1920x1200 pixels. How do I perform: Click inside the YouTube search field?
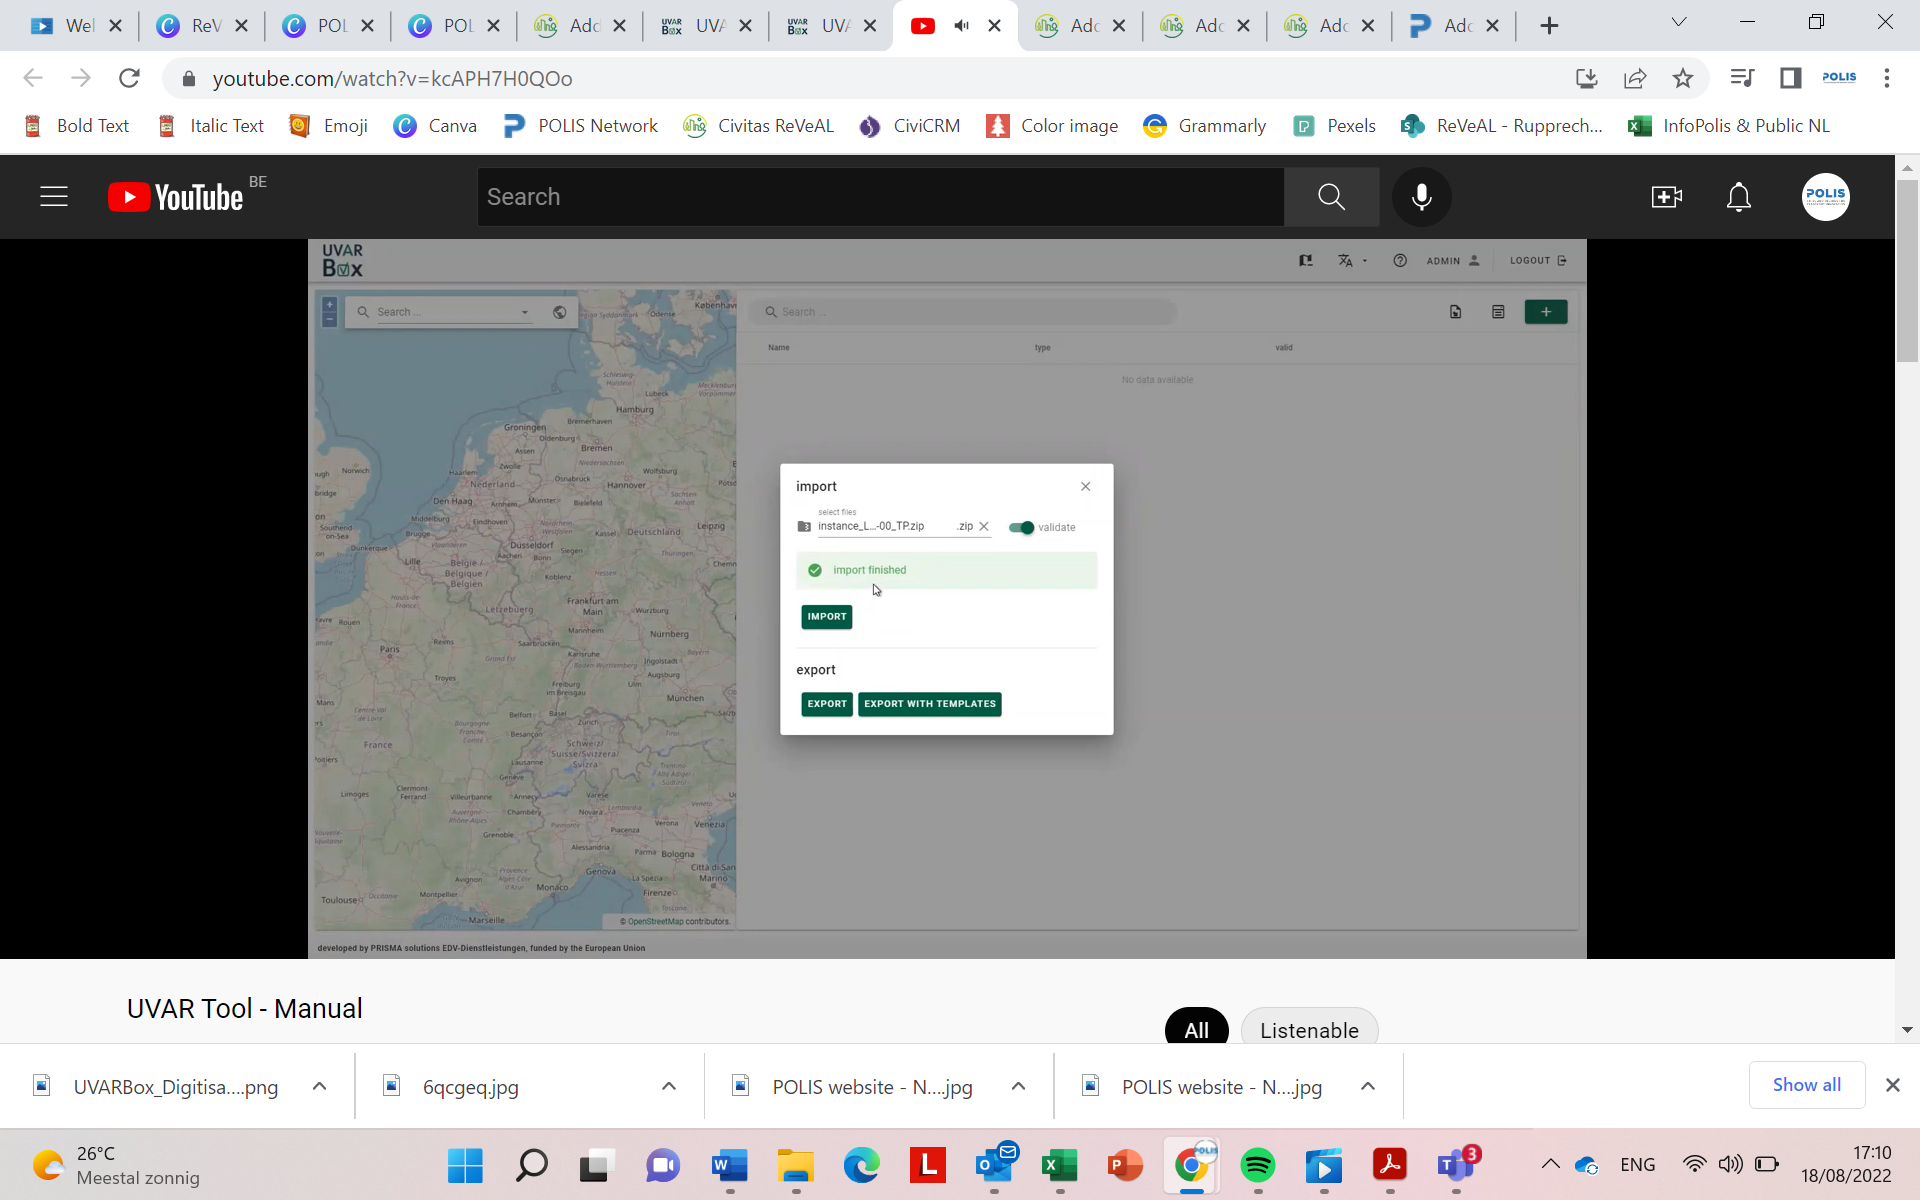pos(880,196)
